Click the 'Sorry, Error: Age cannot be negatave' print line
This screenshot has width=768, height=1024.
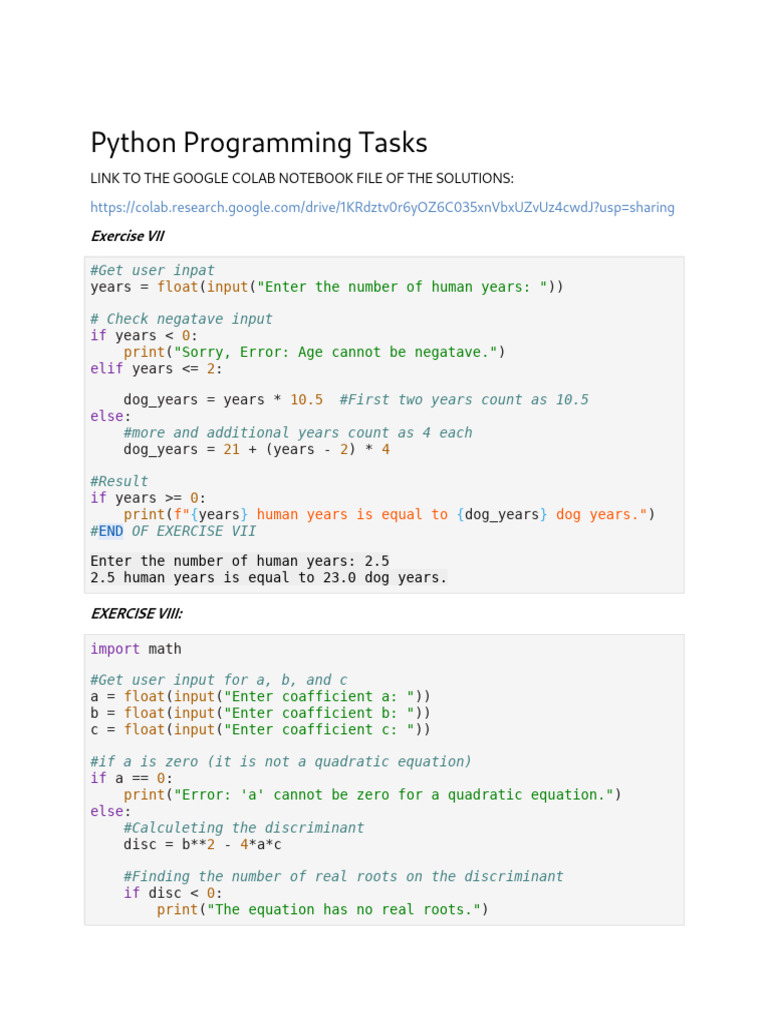(314, 352)
